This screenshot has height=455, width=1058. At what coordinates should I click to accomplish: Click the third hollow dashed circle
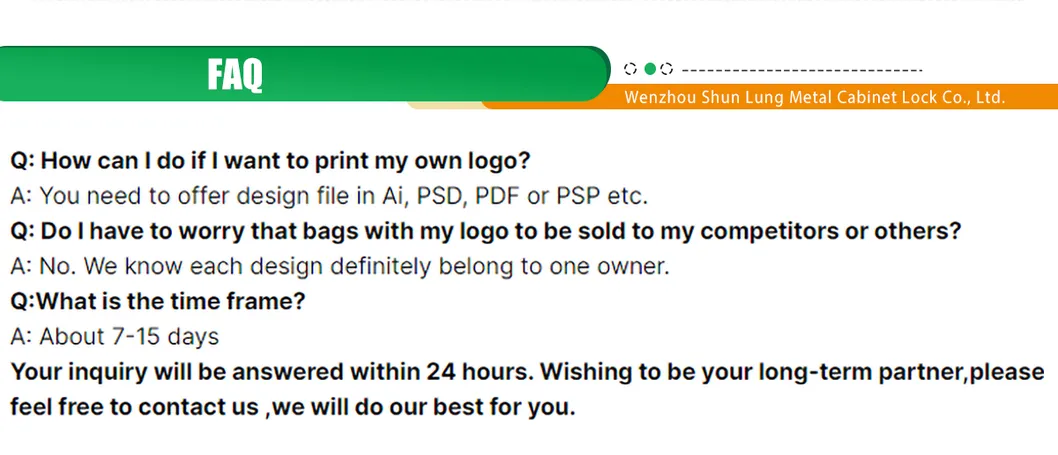667,69
